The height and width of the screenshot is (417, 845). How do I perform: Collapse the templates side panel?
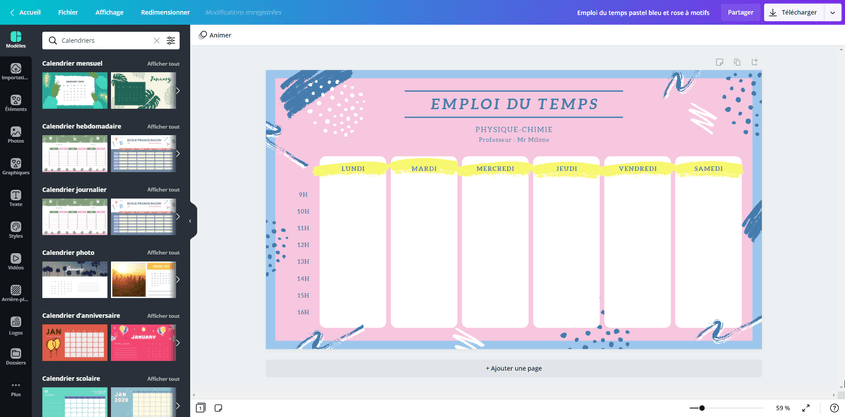[190, 221]
